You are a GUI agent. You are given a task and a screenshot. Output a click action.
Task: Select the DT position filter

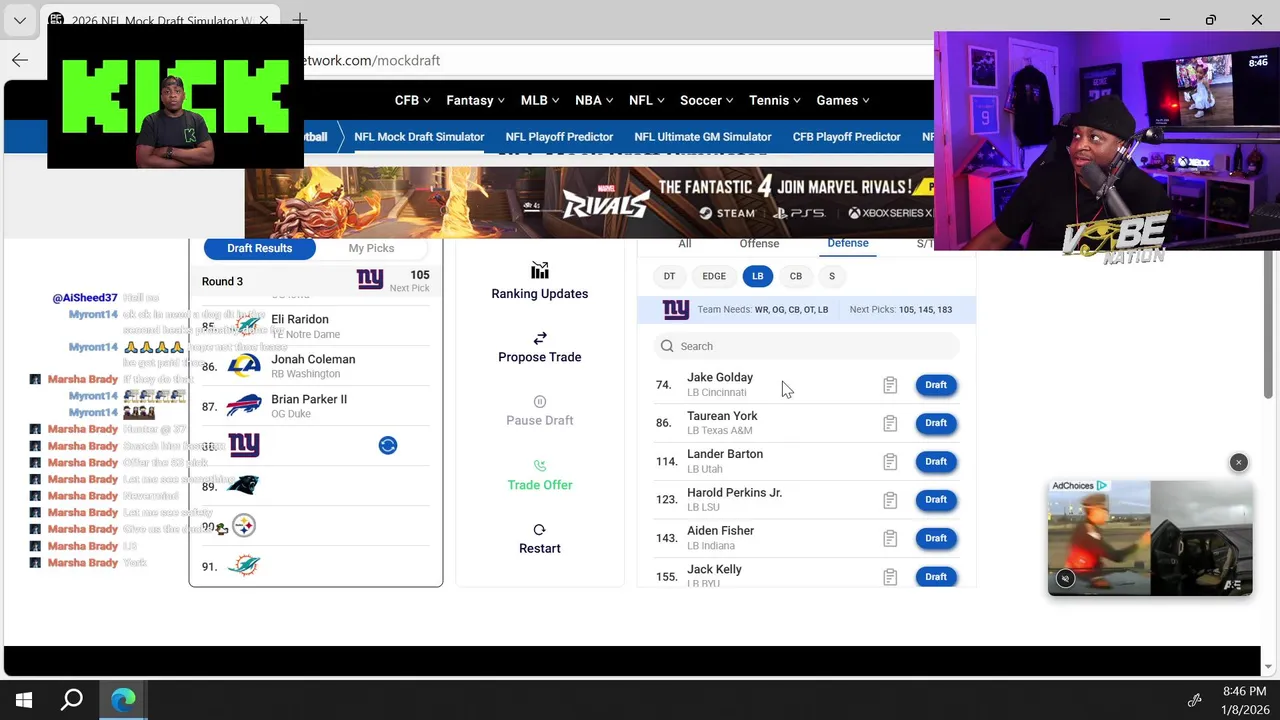click(669, 276)
